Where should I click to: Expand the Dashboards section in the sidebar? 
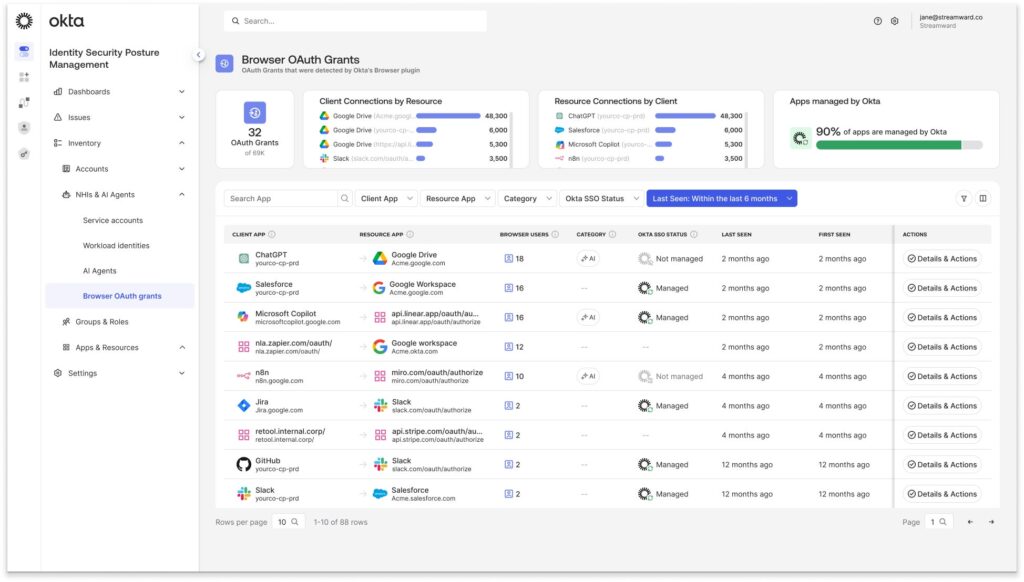click(117, 91)
